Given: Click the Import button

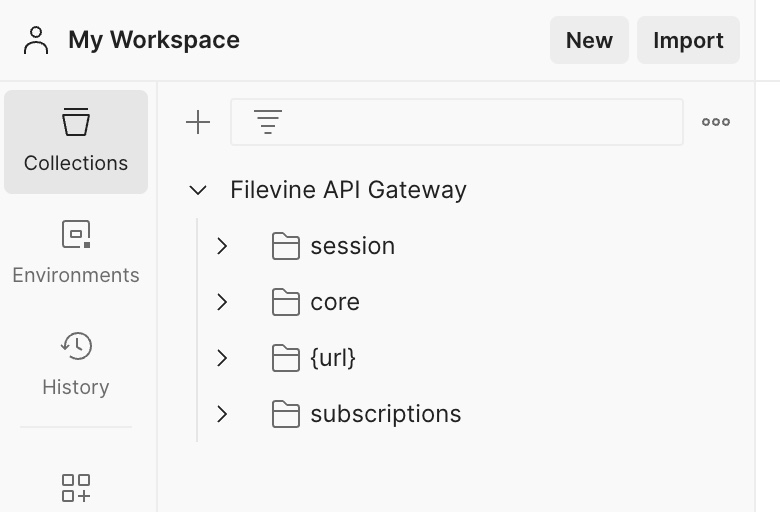Looking at the screenshot, I should click(x=688, y=40).
